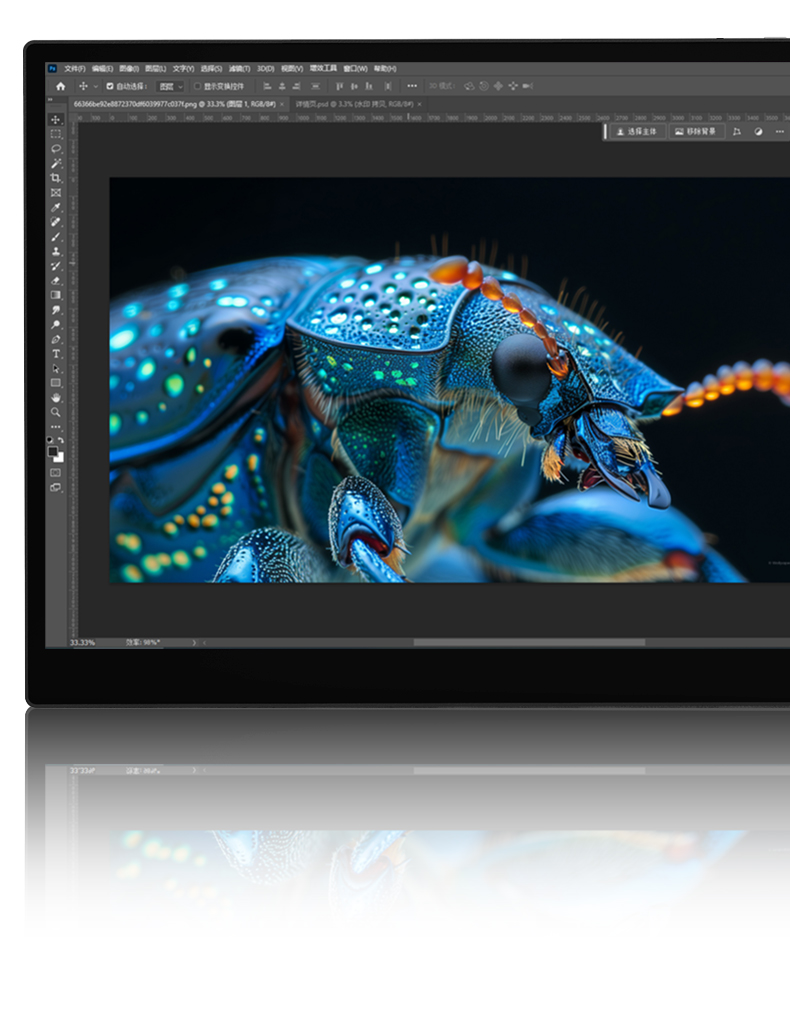This screenshot has width=790, height=1024.
Task: Toggle Quick Mask mode icon
Action: [x=55, y=472]
